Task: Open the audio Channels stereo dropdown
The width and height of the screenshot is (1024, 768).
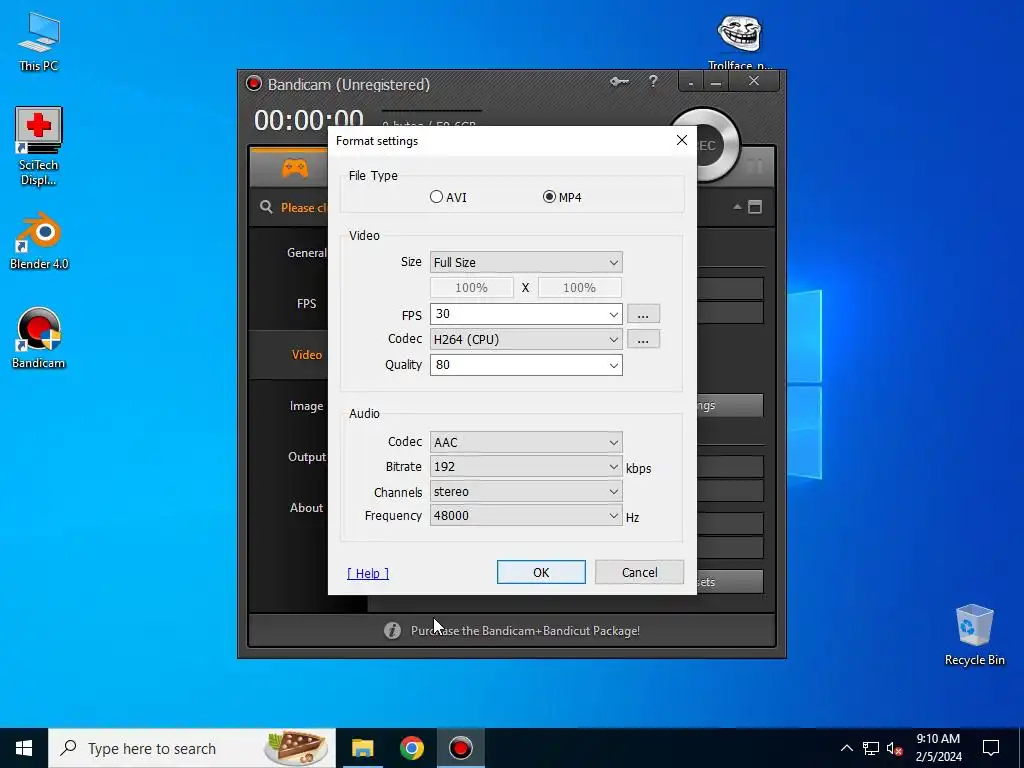Action: coord(526,491)
